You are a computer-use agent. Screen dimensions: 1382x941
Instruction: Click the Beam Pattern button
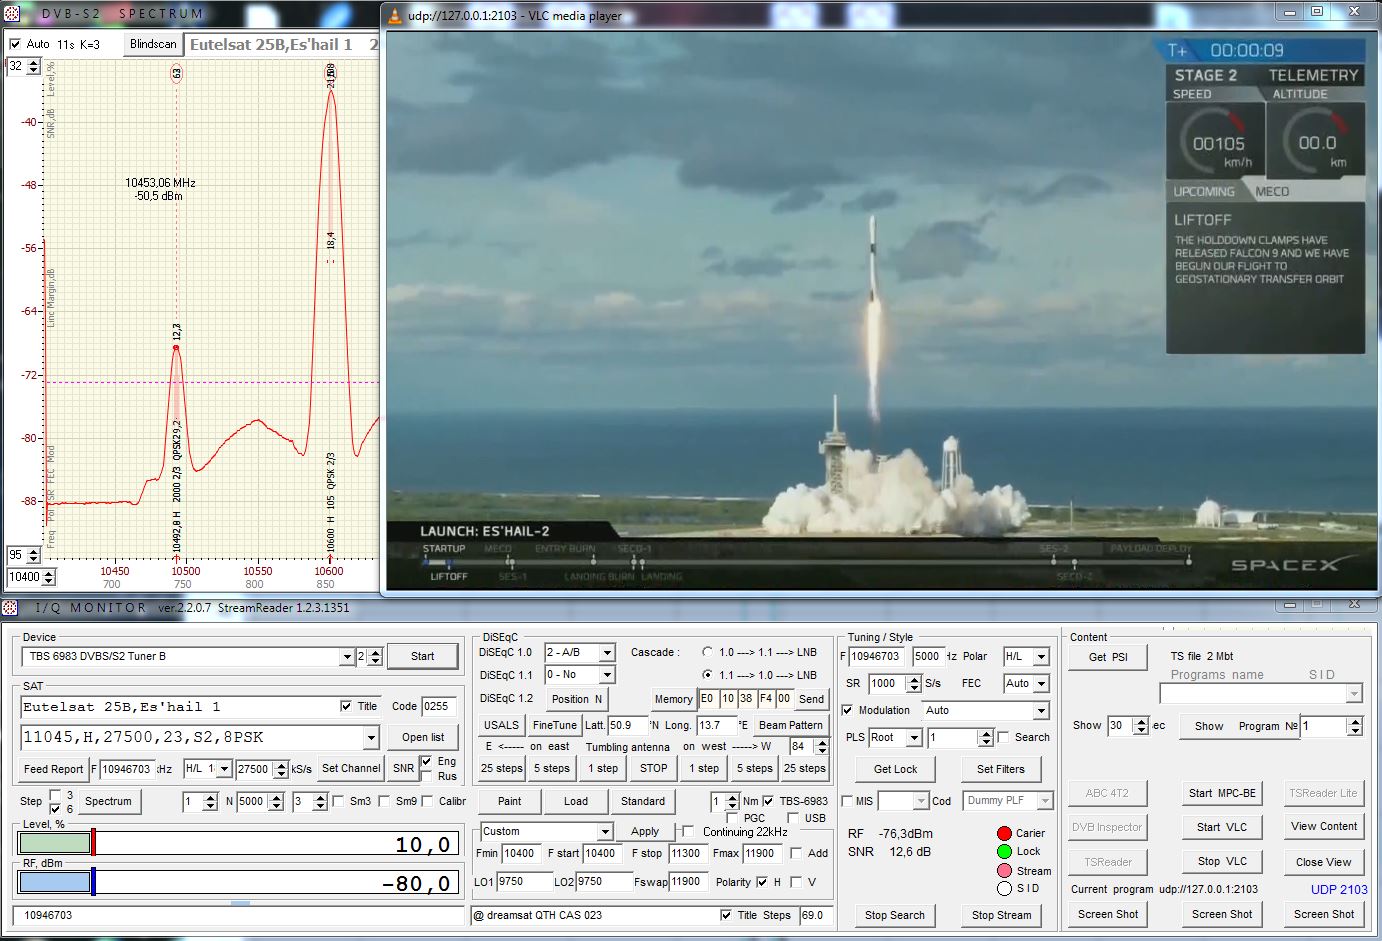click(x=791, y=725)
